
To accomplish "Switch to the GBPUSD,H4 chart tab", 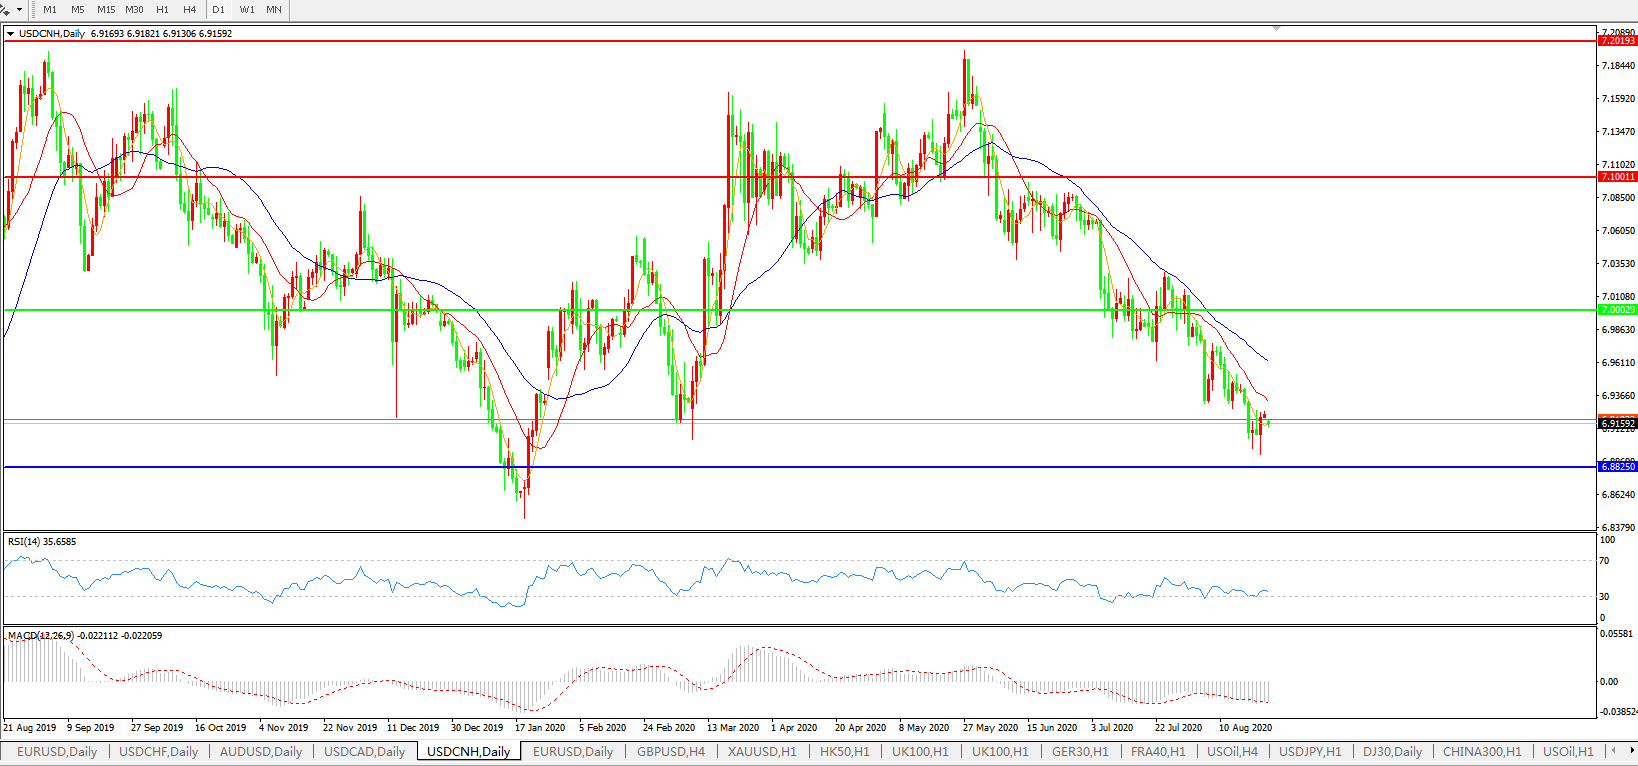I will [x=671, y=752].
